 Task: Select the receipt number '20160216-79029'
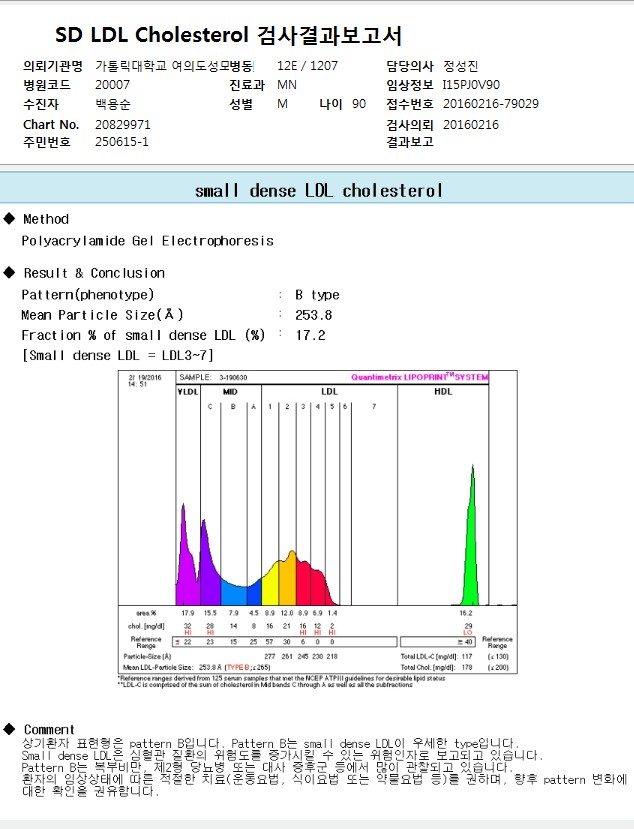coord(491,104)
